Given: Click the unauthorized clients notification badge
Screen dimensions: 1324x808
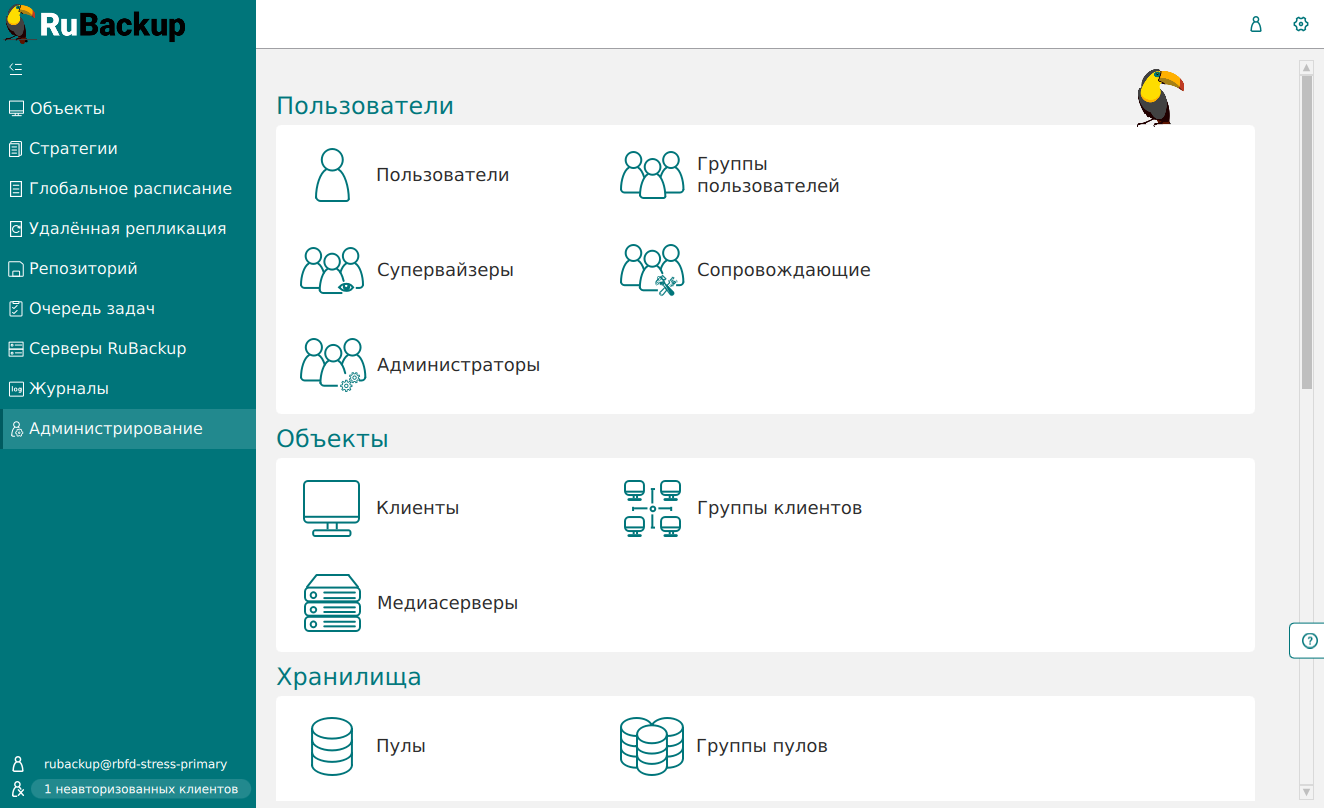Looking at the screenshot, I should pyautogui.click(x=140, y=789).
